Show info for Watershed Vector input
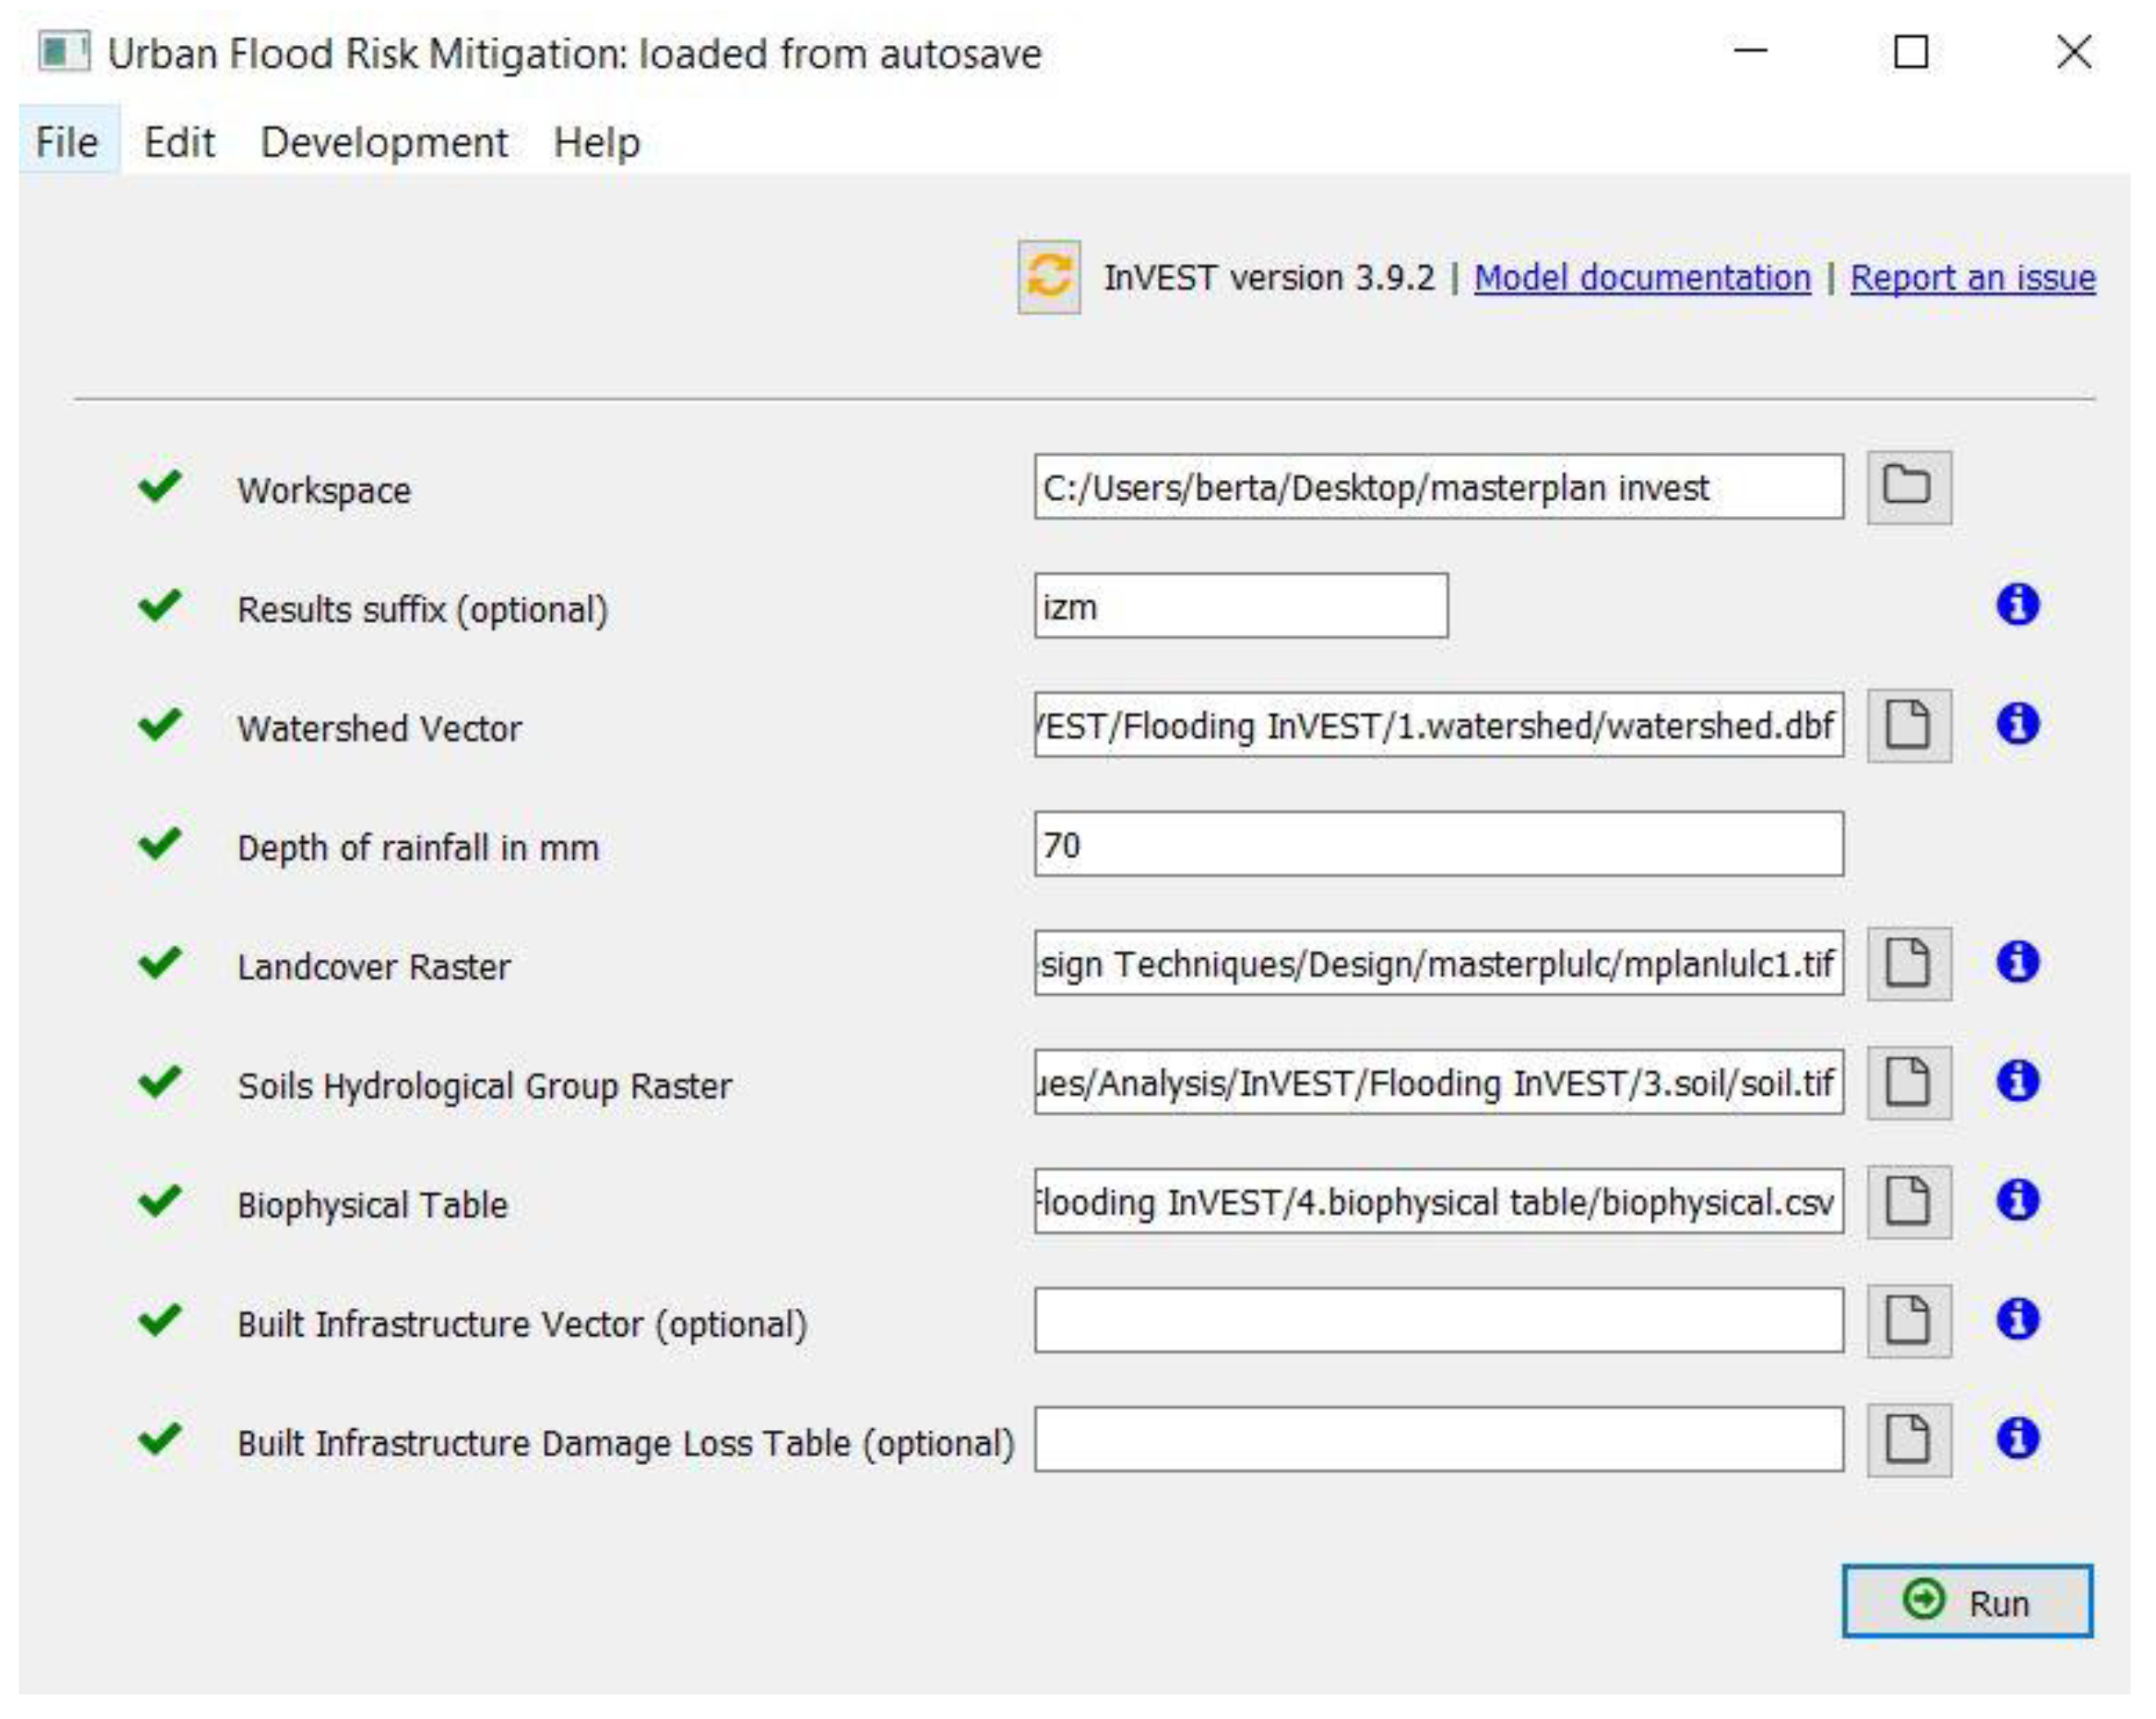 click(2017, 724)
